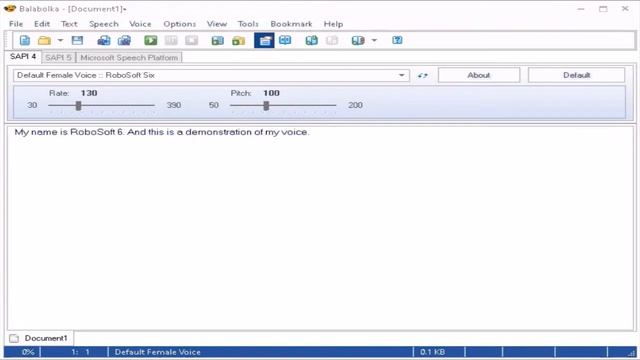Screen dimensions: 640x360
Task: Open the Options menu
Action: tap(180, 24)
